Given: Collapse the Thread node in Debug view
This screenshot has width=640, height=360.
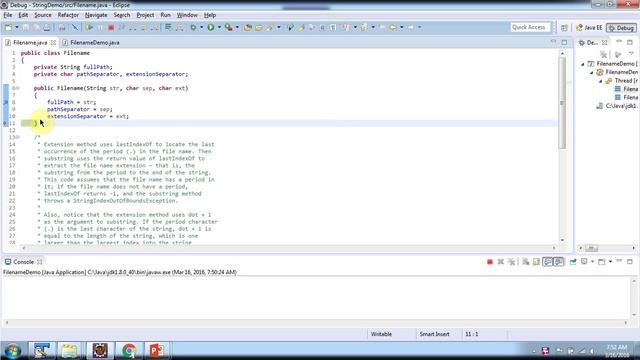Looking at the screenshot, I should point(600,81).
